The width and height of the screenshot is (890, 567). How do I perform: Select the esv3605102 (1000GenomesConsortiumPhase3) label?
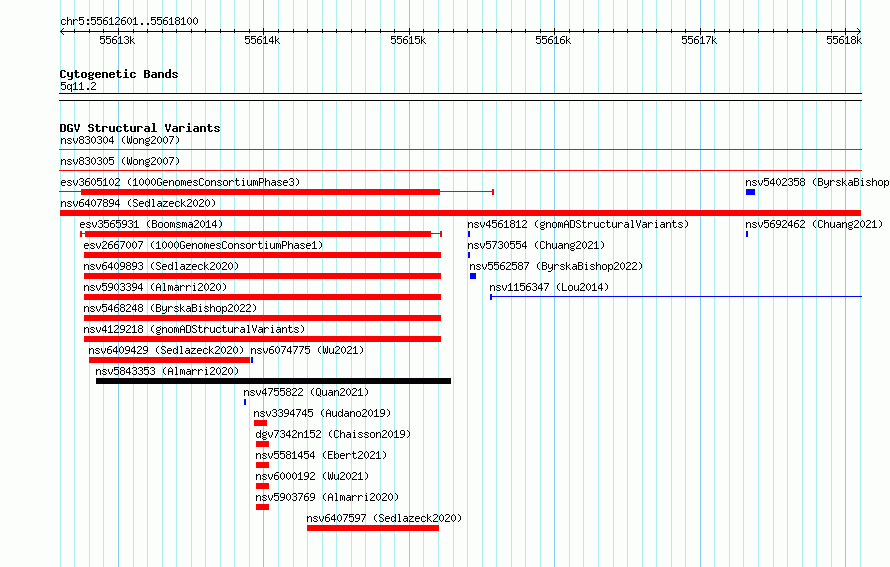pos(180,182)
